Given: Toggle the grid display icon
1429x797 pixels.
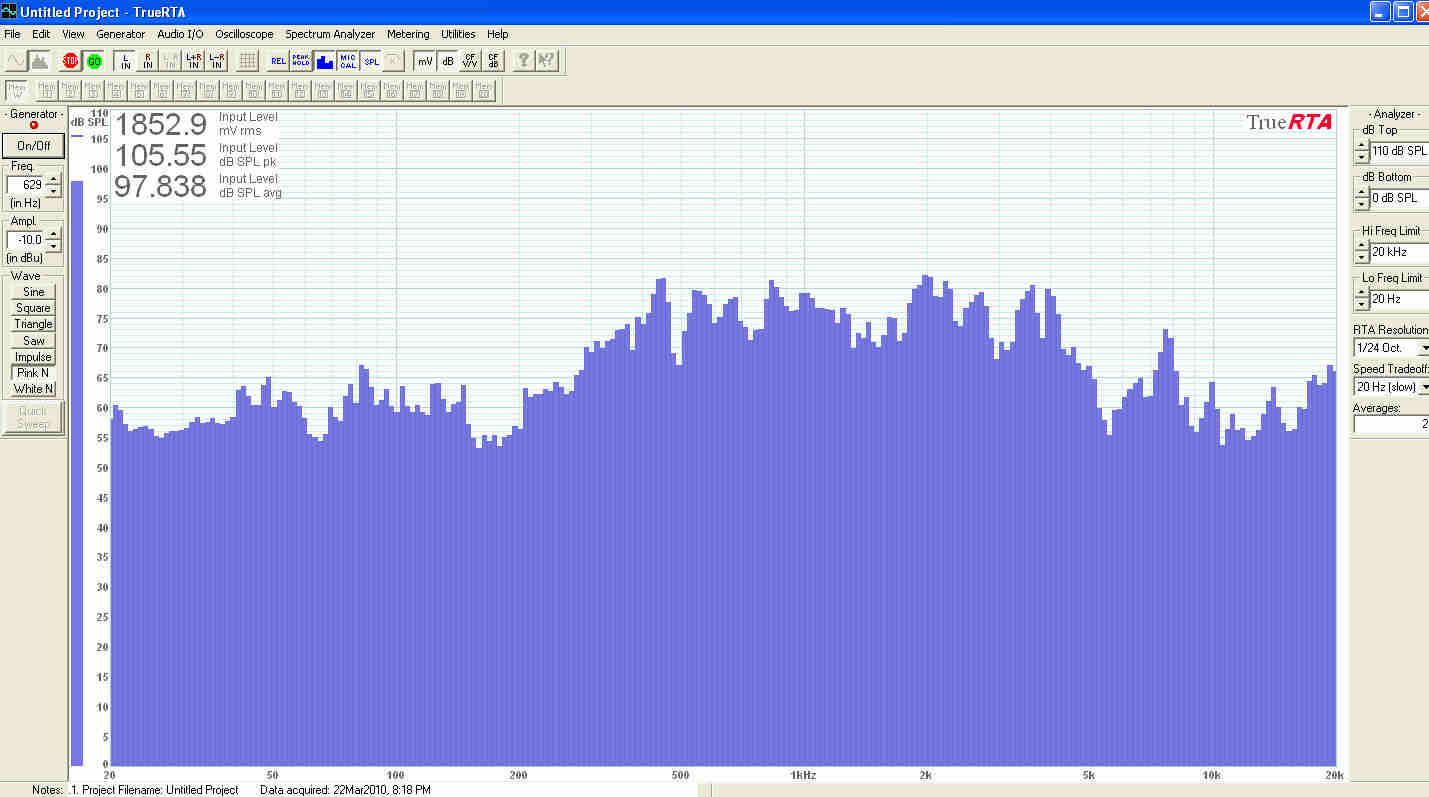Looking at the screenshot, I should click(x=247, y=61).
